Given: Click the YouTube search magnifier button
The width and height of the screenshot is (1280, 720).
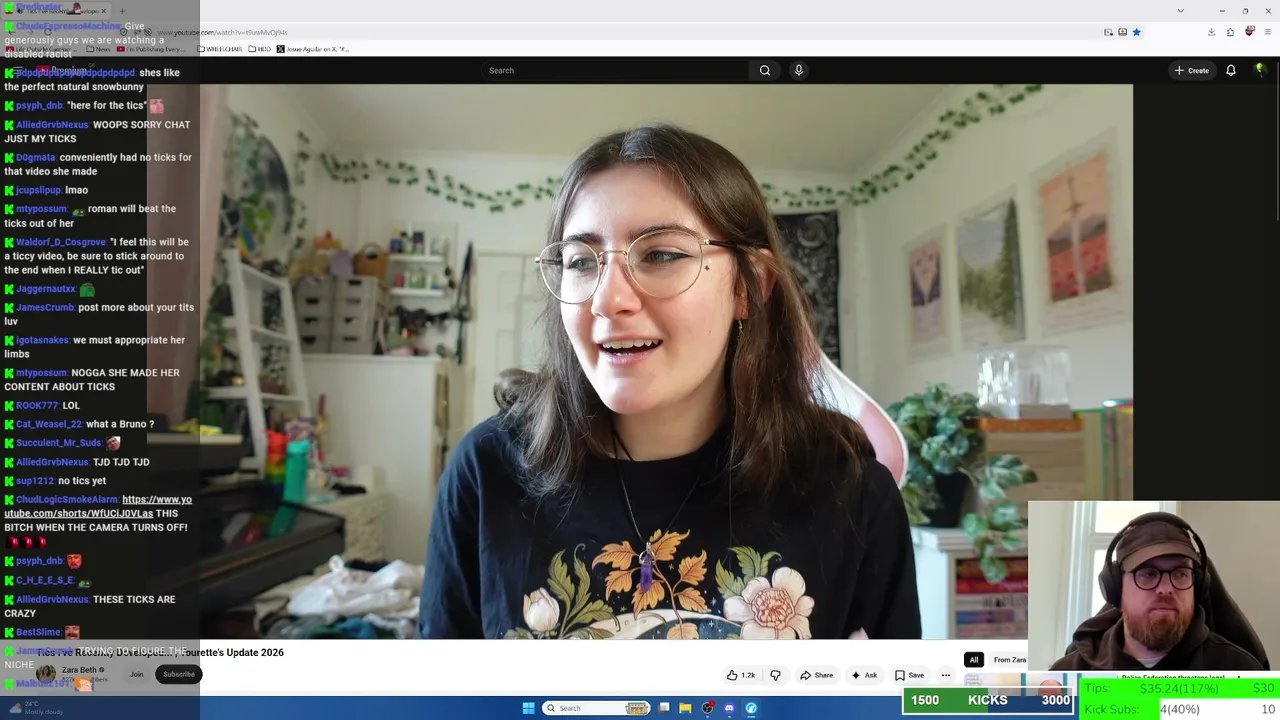Looking at the screenshot, I should pos(765,70).
